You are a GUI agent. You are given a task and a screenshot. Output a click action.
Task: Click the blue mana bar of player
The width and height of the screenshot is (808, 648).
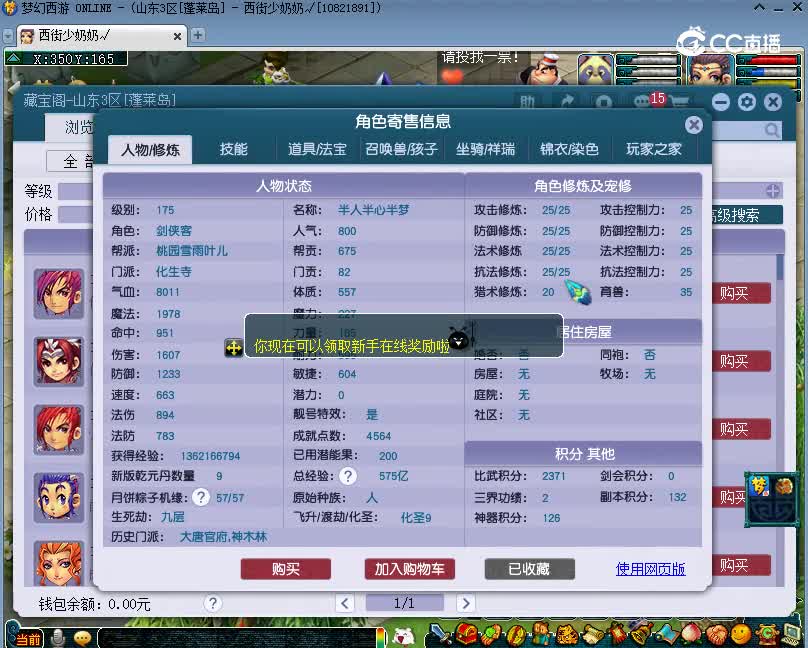[x=769, y=71]
